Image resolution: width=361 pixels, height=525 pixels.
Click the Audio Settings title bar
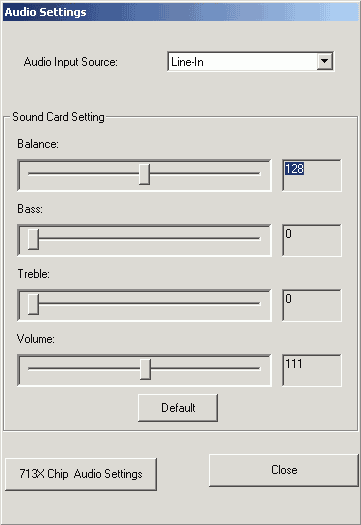180,12
